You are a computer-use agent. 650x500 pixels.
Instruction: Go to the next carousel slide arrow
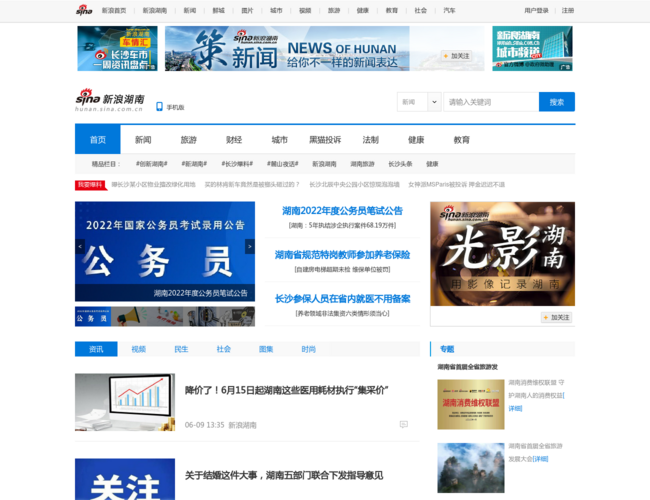pos(250,246)
